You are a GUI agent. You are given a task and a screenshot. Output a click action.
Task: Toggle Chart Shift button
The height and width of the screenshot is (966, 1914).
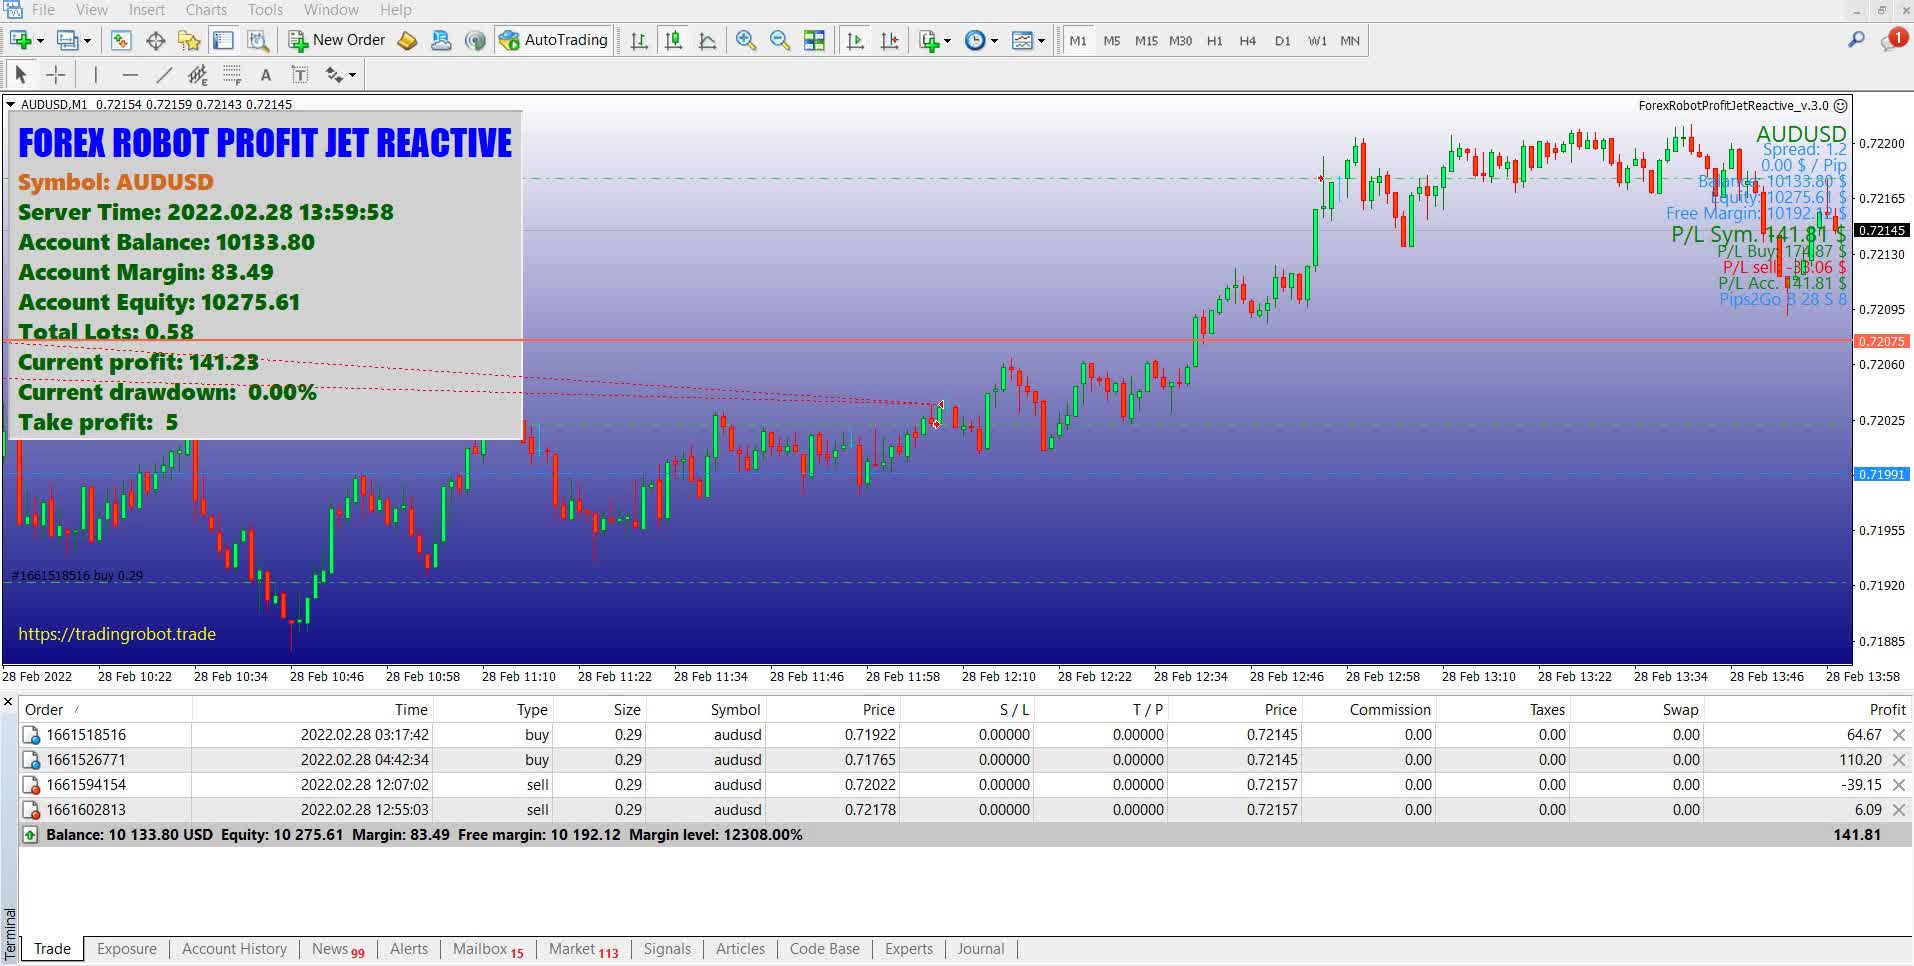point(889,41)
